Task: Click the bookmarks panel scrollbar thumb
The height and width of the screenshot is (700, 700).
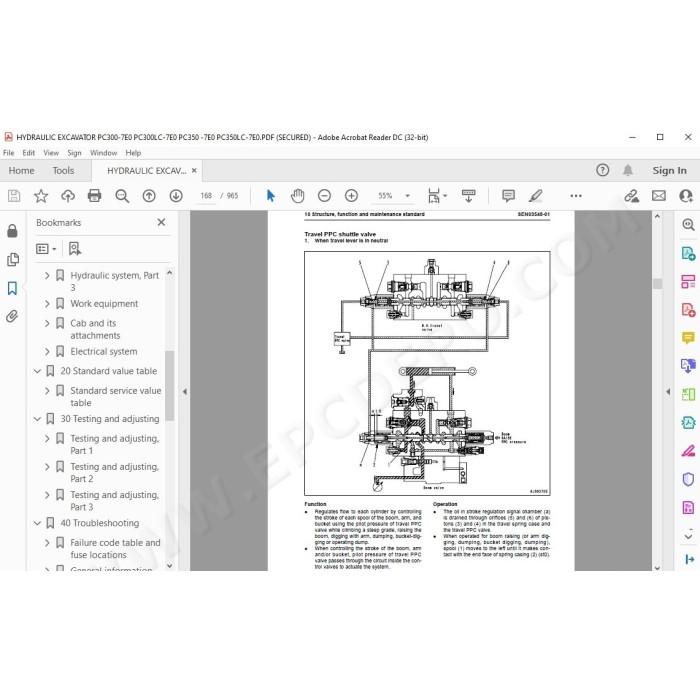Action: click(170, 385)
